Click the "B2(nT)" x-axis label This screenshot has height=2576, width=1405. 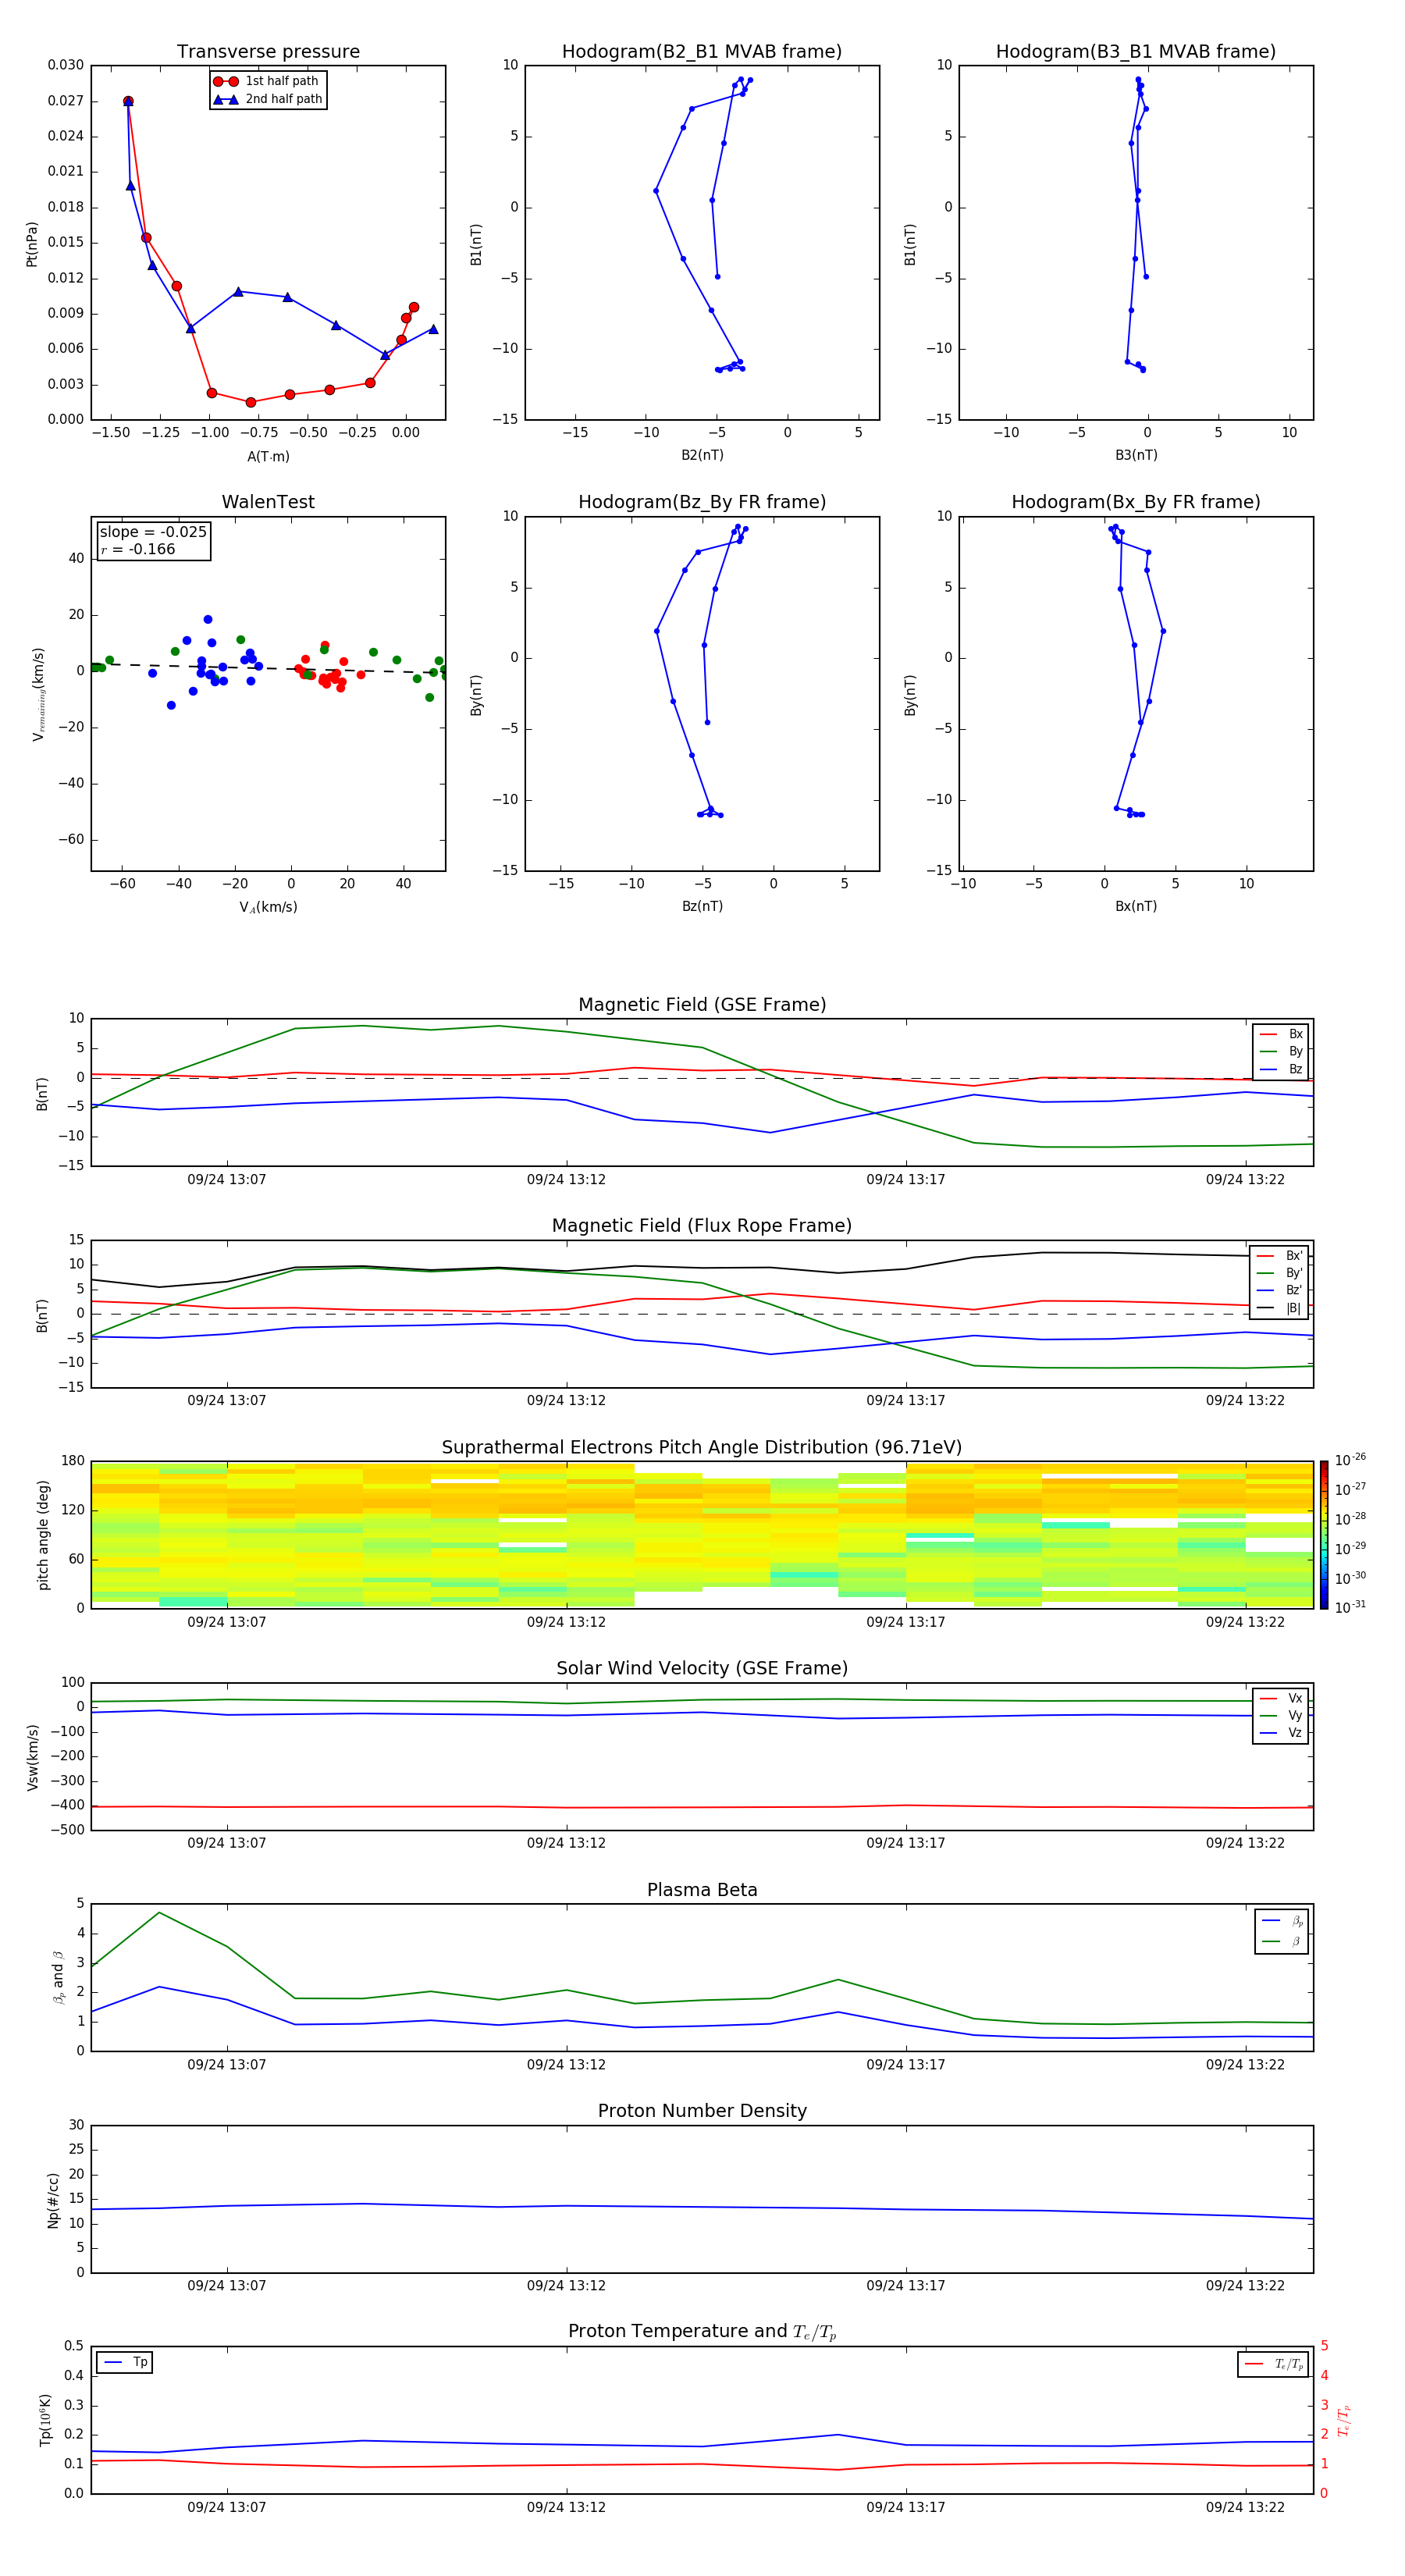[702, 455]
